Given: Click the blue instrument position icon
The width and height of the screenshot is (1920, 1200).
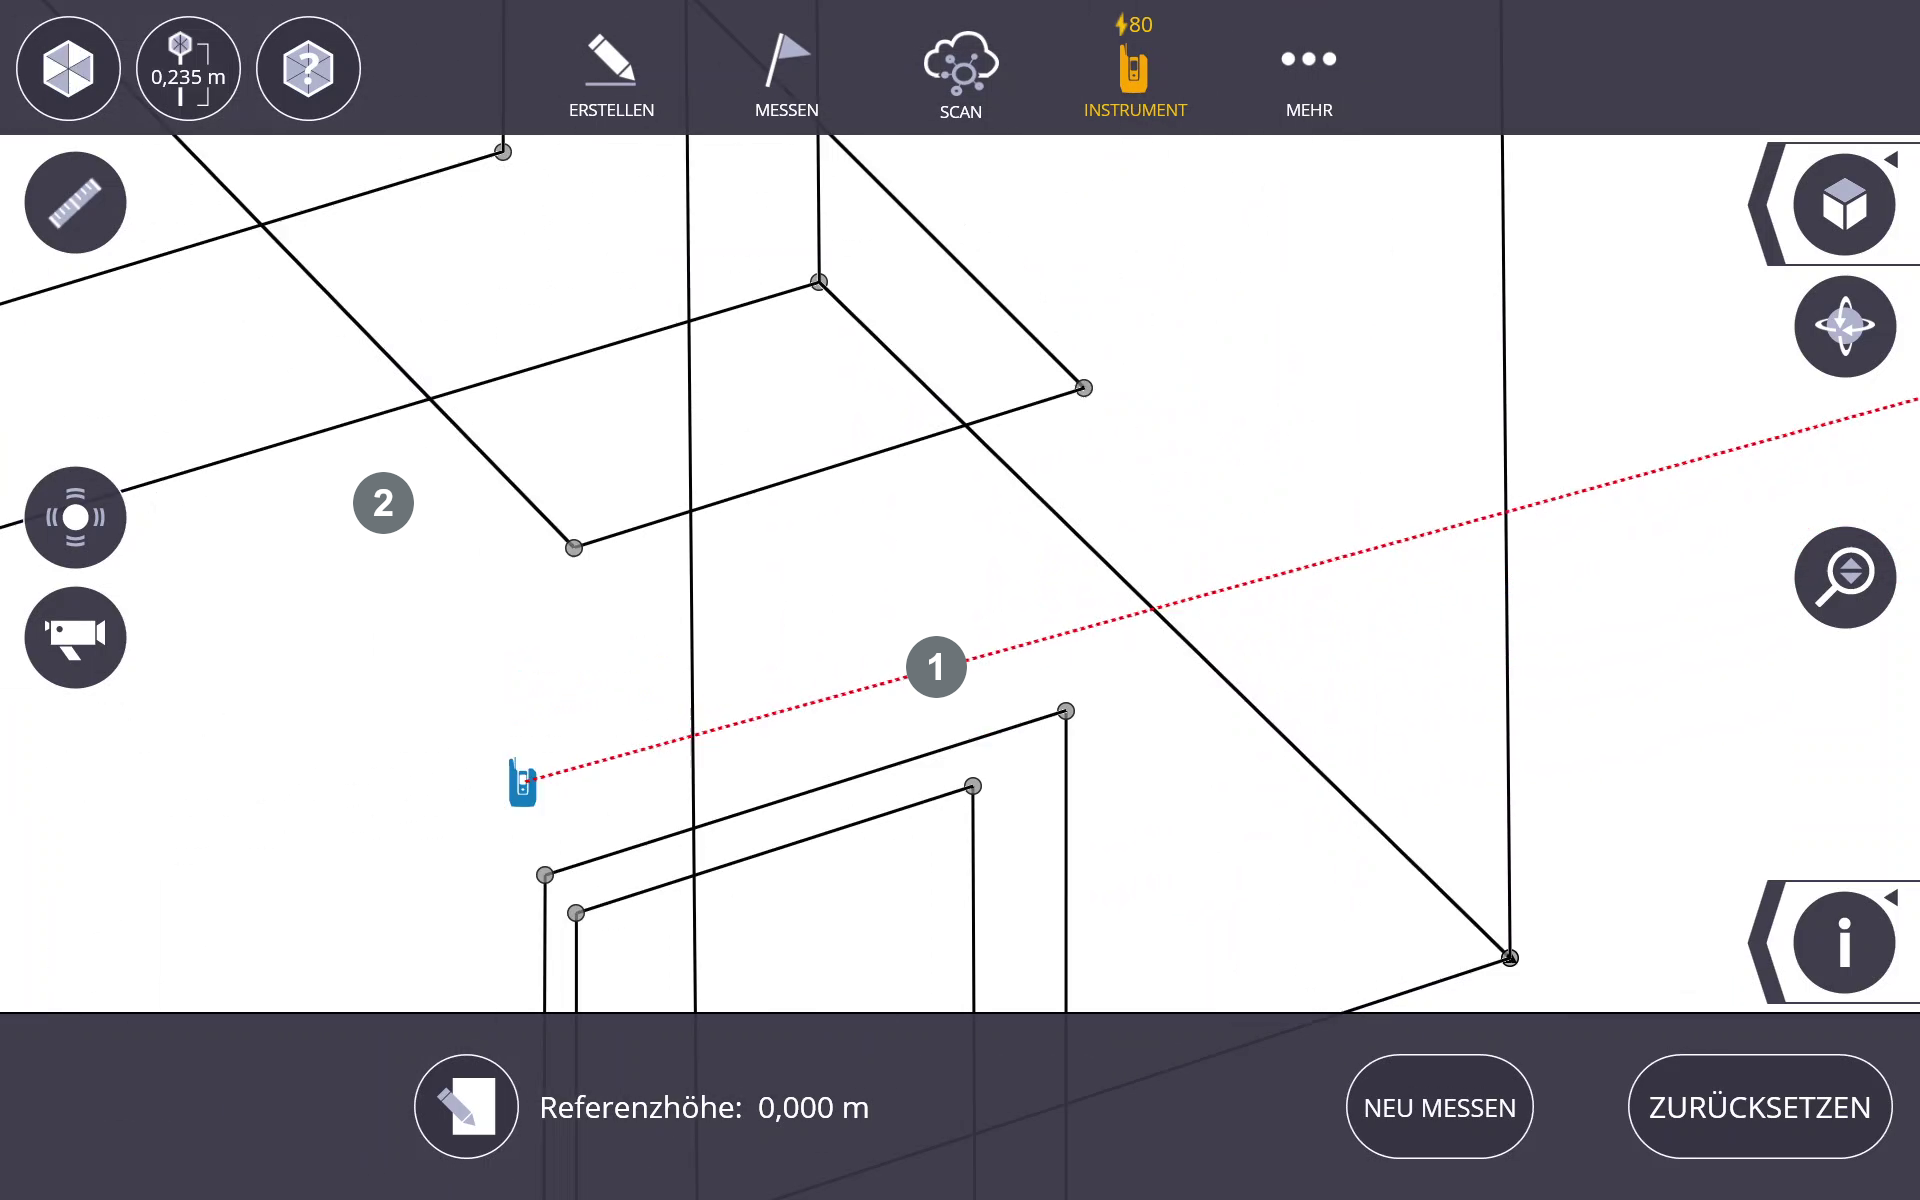Looking at the screenshot, I should click(x=522, y=783).
